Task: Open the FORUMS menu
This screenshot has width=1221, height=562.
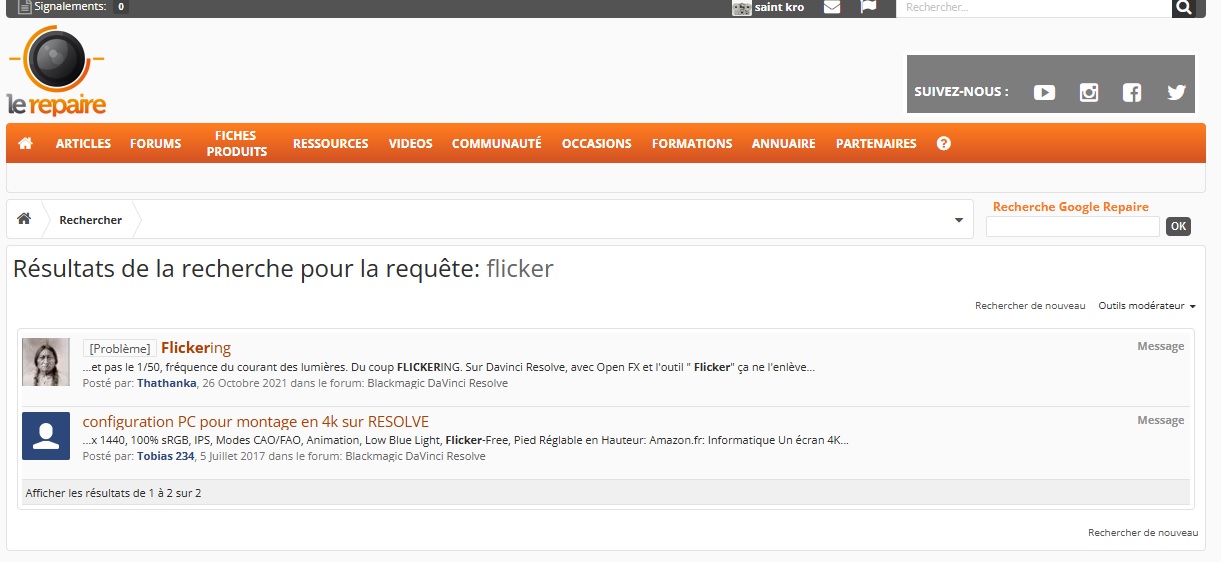Action: (x=156, y=144)
